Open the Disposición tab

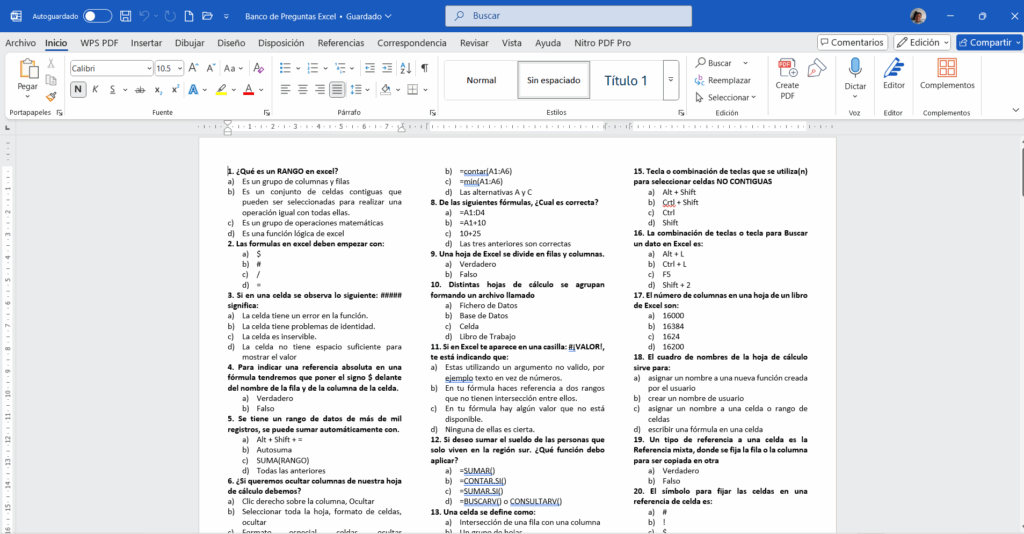tap(281, 43)
